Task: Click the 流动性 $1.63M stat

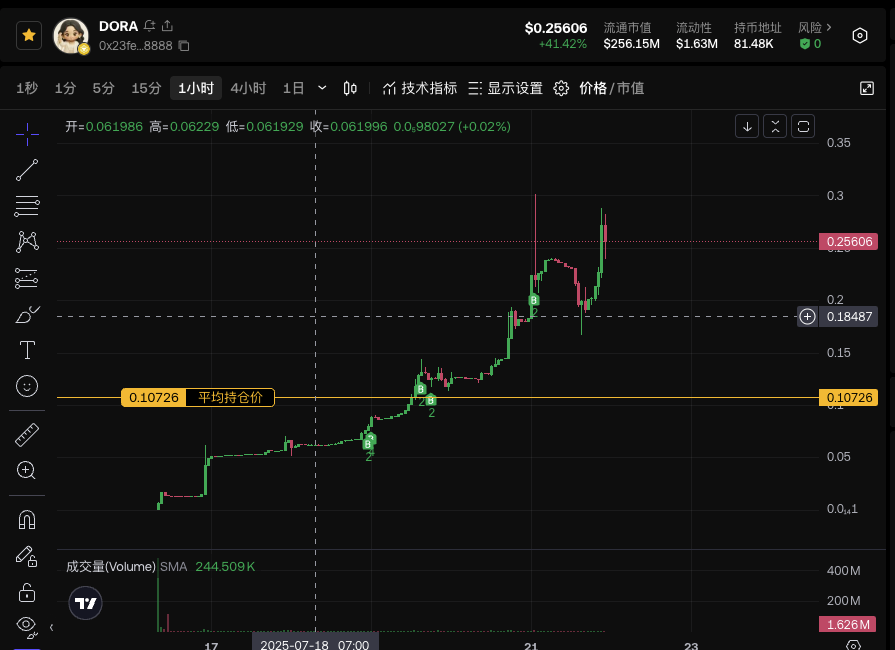Action: click(x=696, y=35)
